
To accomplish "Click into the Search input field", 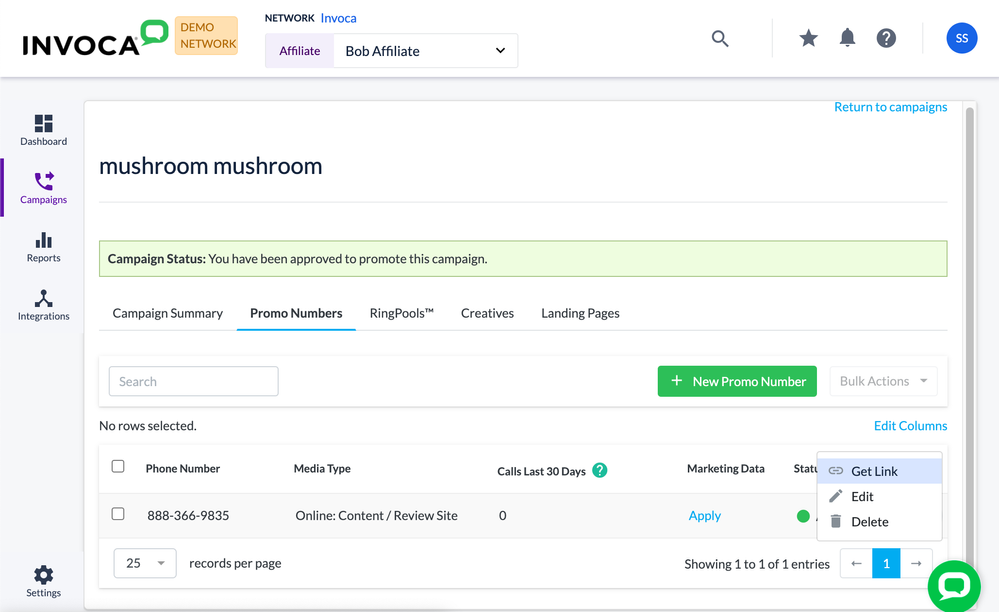I will (x=193, y=381).
